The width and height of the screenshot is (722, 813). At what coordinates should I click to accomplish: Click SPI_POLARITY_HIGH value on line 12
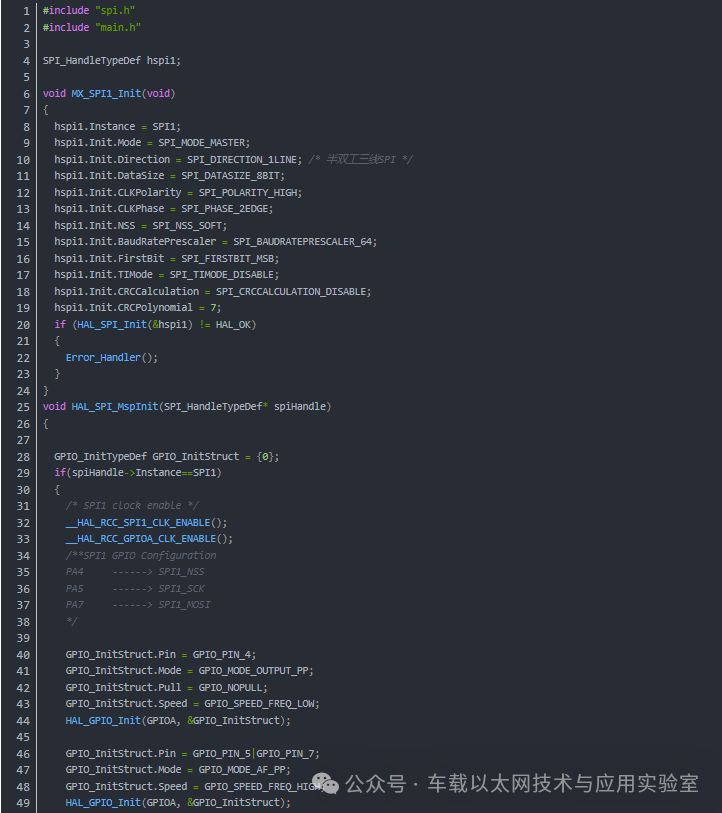(247, 192)
